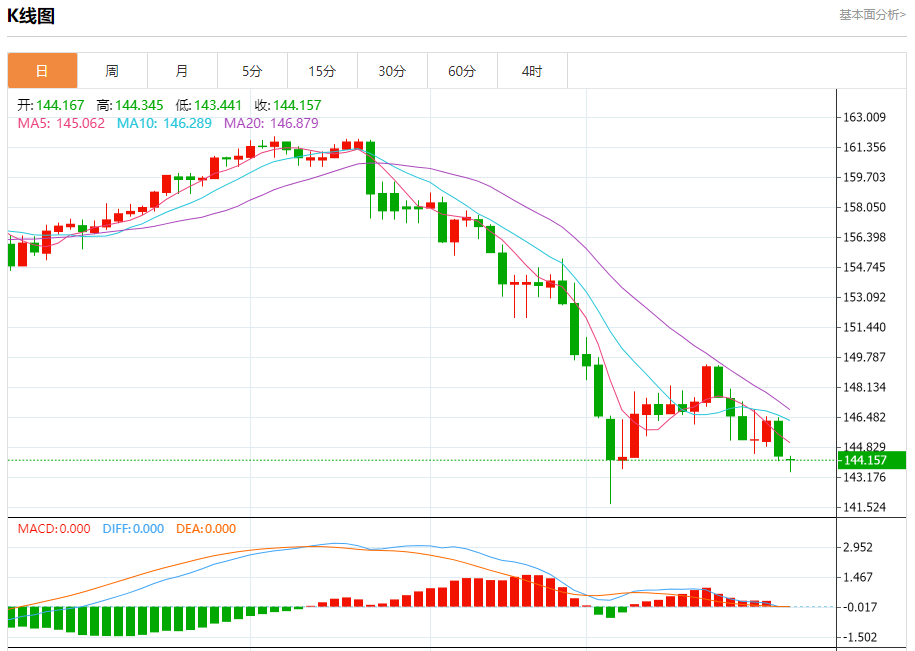Select the 日 daily chart tab
The width and height of the screenshot is (915, 651).
[x=42, y=71]
